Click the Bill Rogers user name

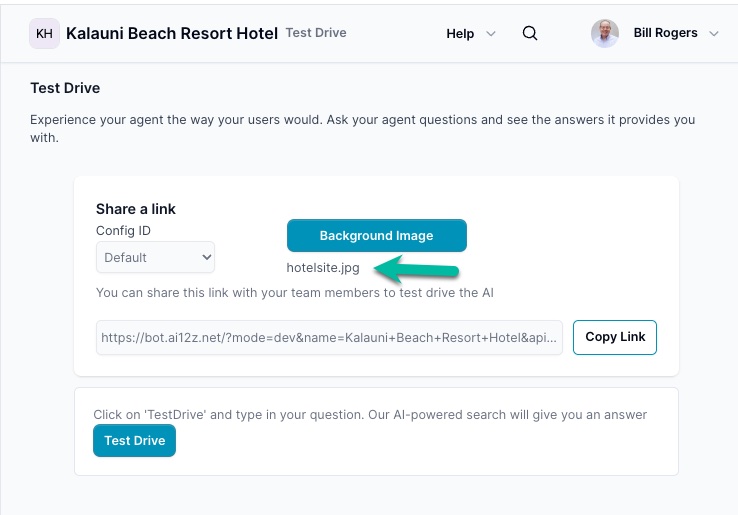pyautogui.click(x=665, y=33)
